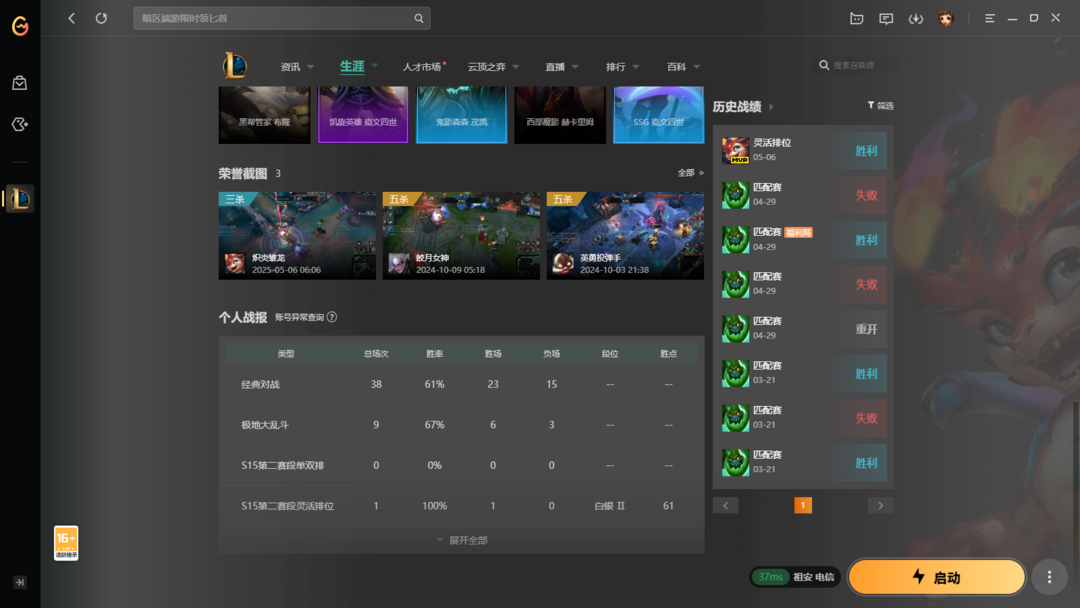Screen dimensions: 1080x608
Task: Open the messages chat icon
Action: [886, 19]
